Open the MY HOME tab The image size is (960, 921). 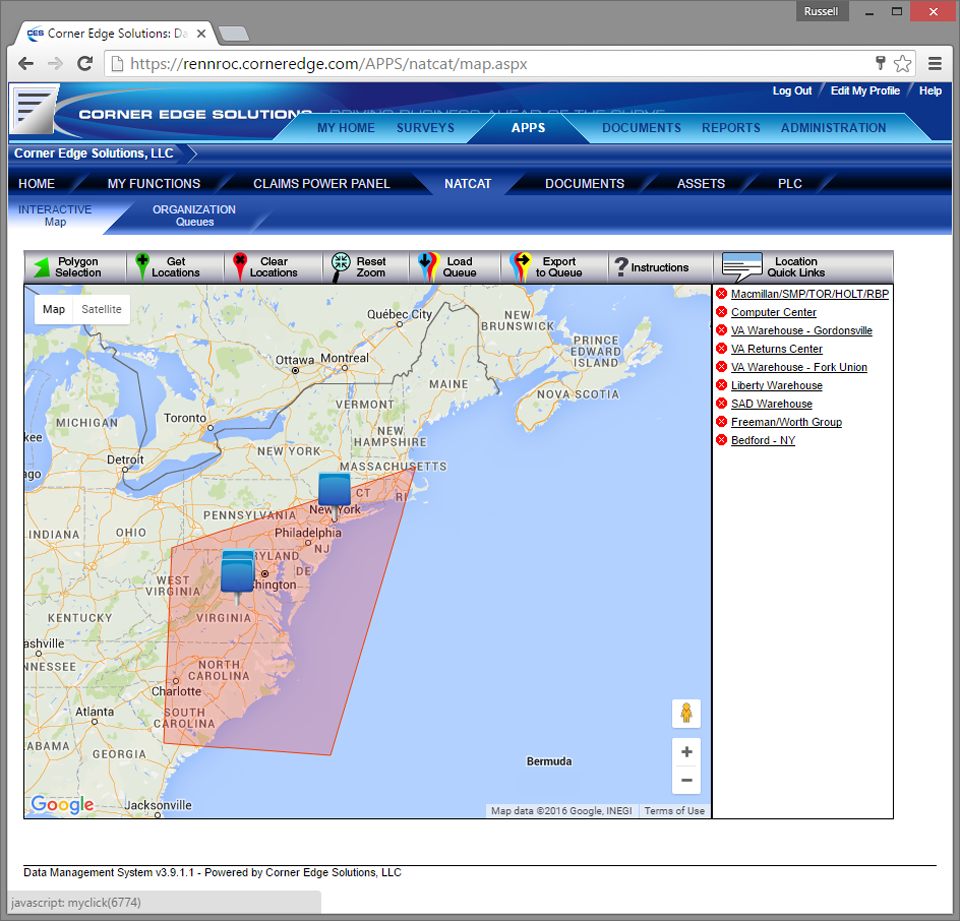tap(346, 127)
